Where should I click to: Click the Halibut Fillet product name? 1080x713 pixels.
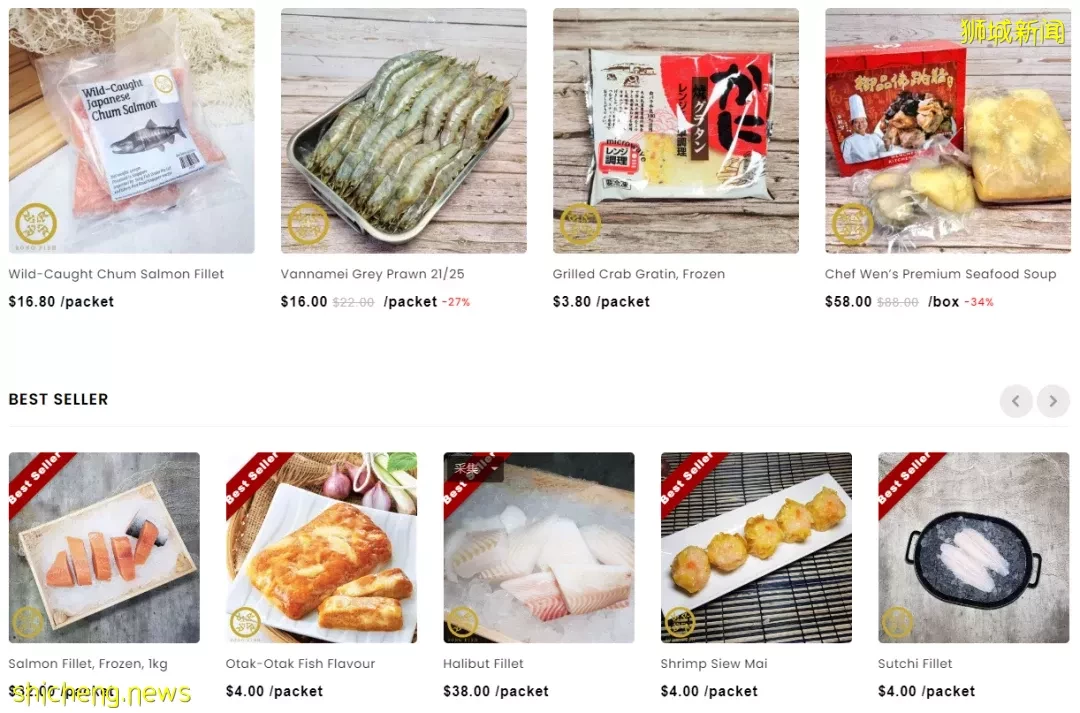tap(483, 663)
